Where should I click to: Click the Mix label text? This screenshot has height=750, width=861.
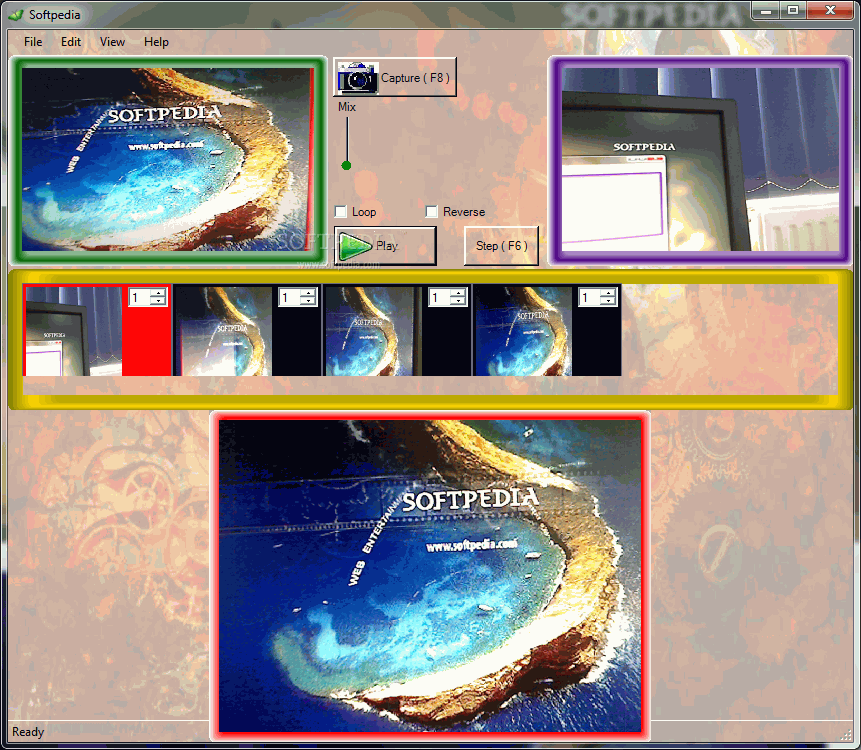[347, 107]
